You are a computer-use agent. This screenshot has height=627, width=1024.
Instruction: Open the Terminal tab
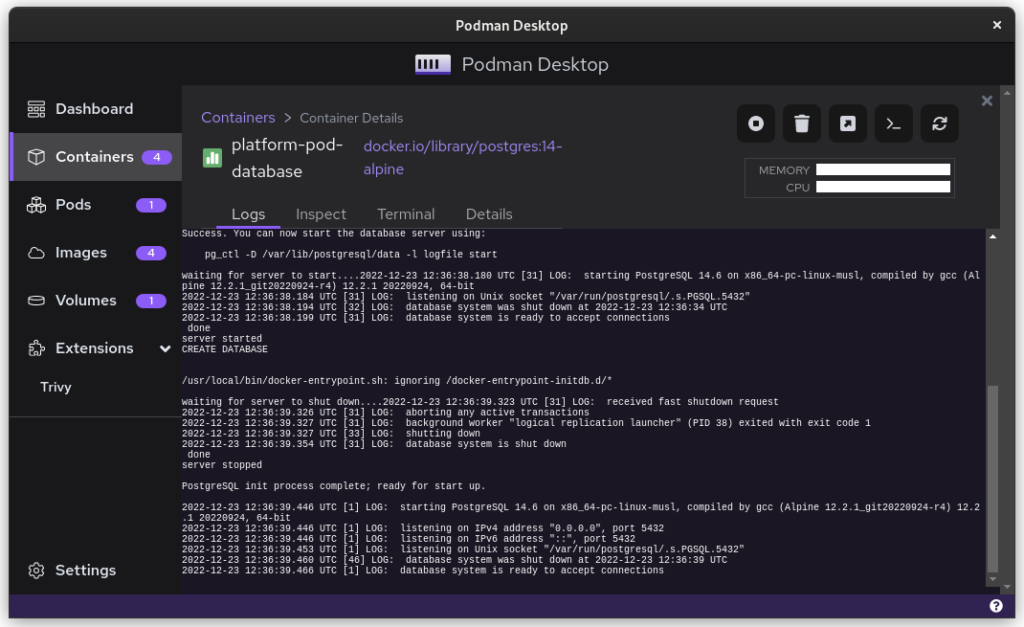coord(406,214)
